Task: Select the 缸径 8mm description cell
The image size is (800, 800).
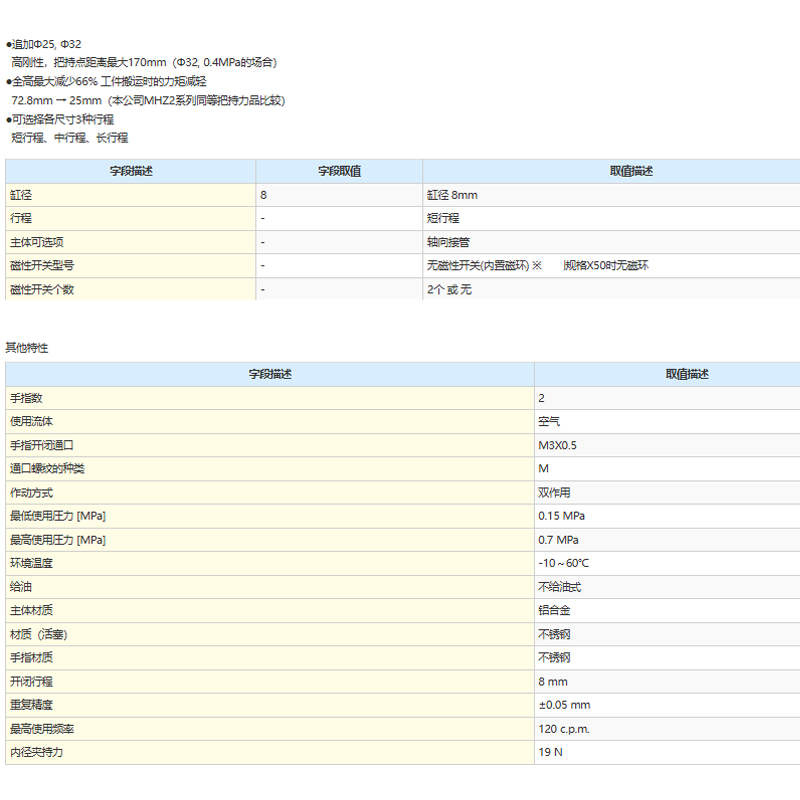Action: coord(452,195)
